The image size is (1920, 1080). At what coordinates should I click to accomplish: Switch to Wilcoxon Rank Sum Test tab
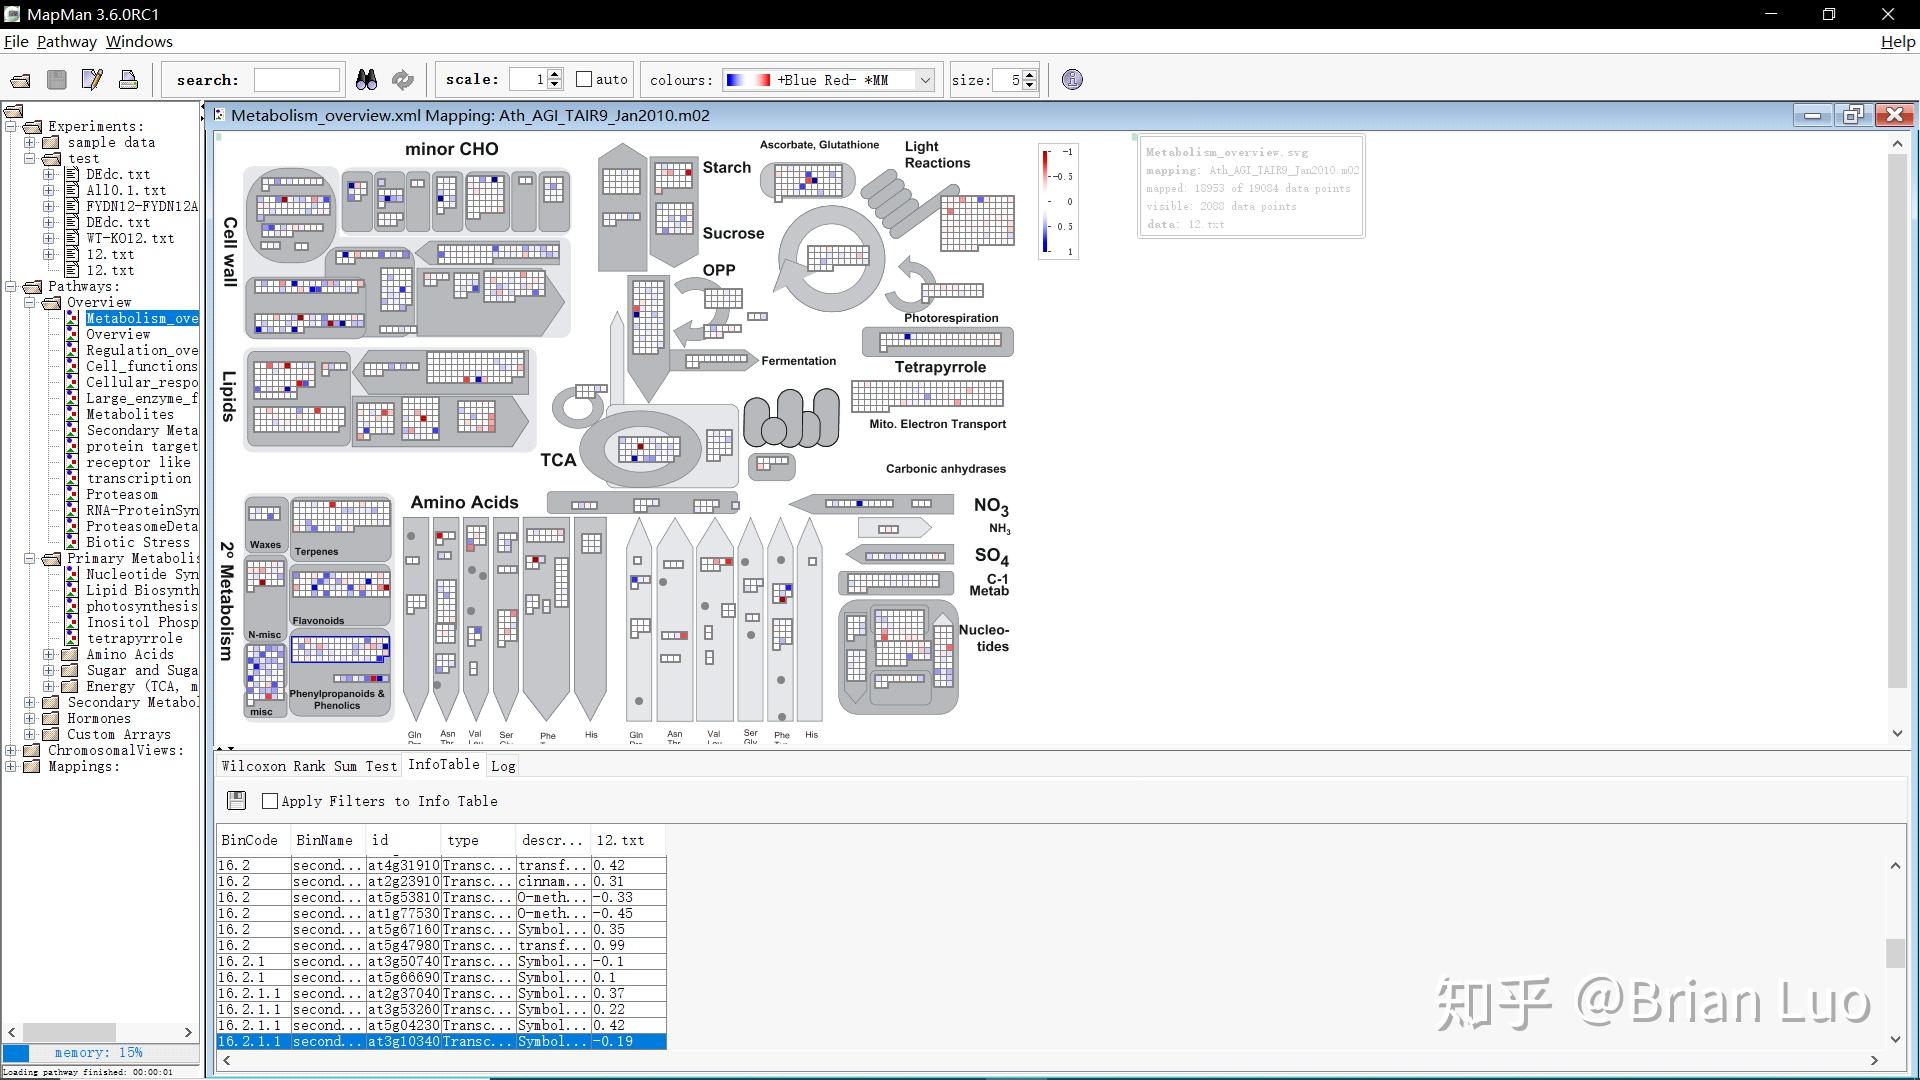pos(309,766)
